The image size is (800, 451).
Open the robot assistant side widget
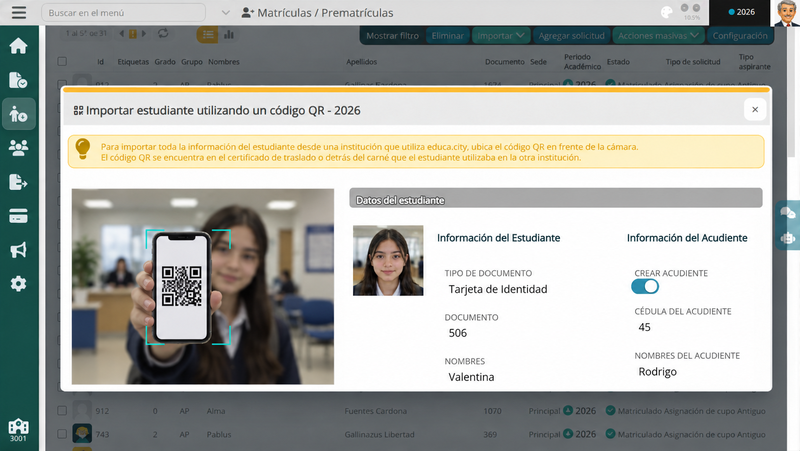click(788, 238)
